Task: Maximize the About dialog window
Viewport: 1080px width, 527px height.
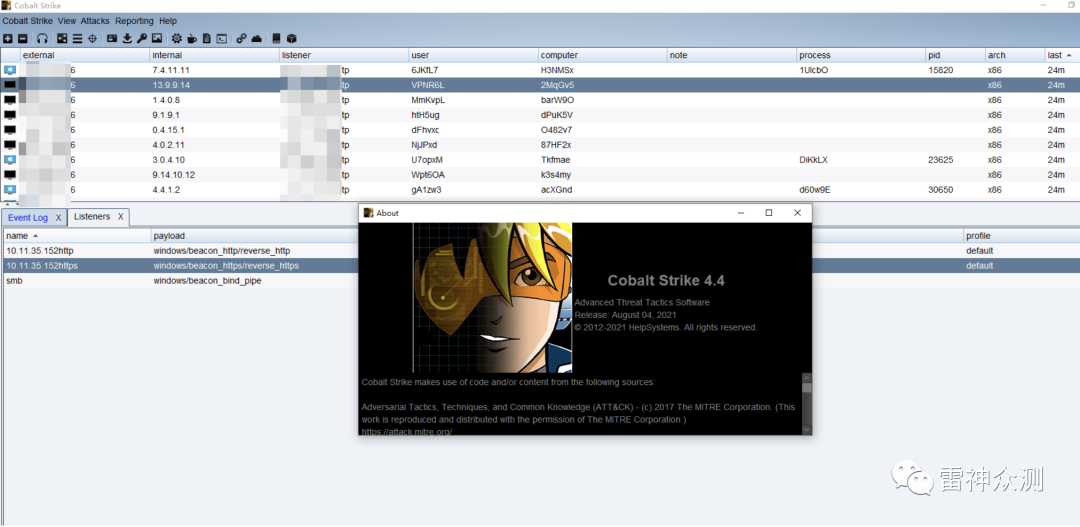Action: coord(769,213)
